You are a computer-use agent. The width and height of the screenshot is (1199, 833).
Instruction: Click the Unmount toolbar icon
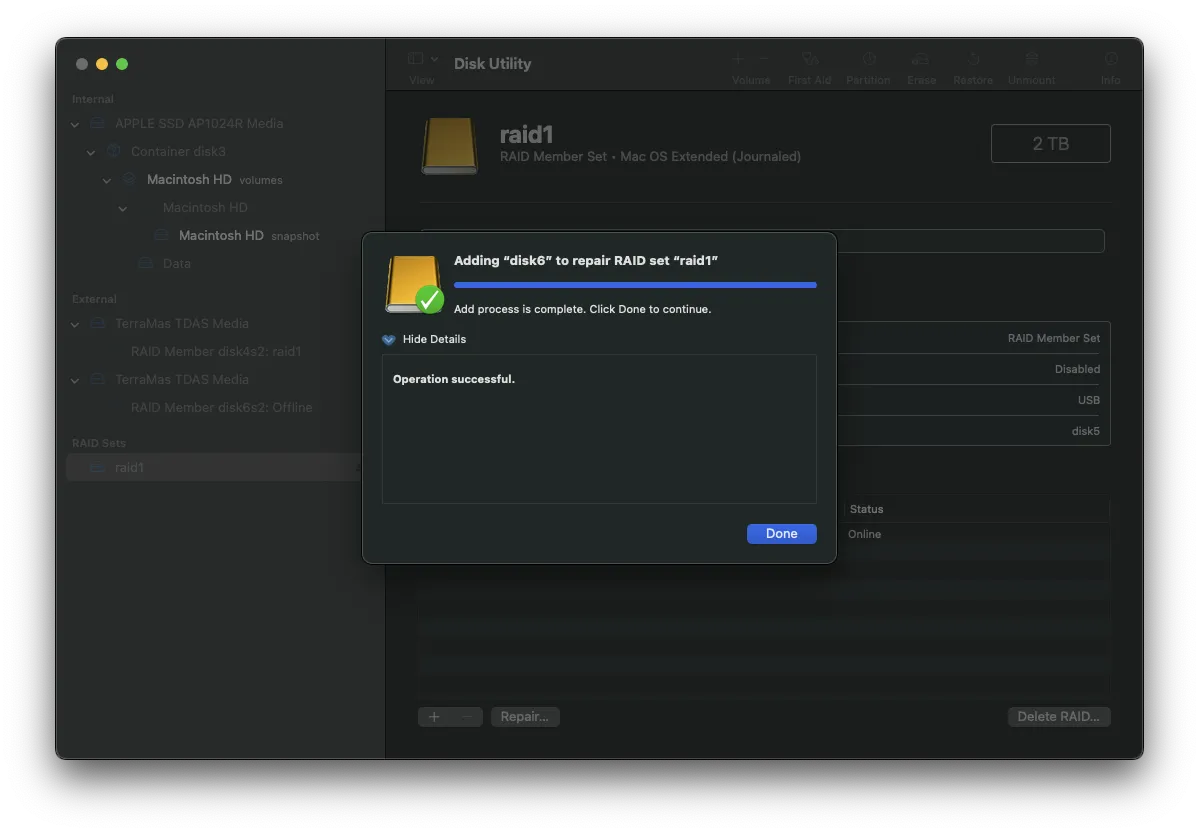1032,59
